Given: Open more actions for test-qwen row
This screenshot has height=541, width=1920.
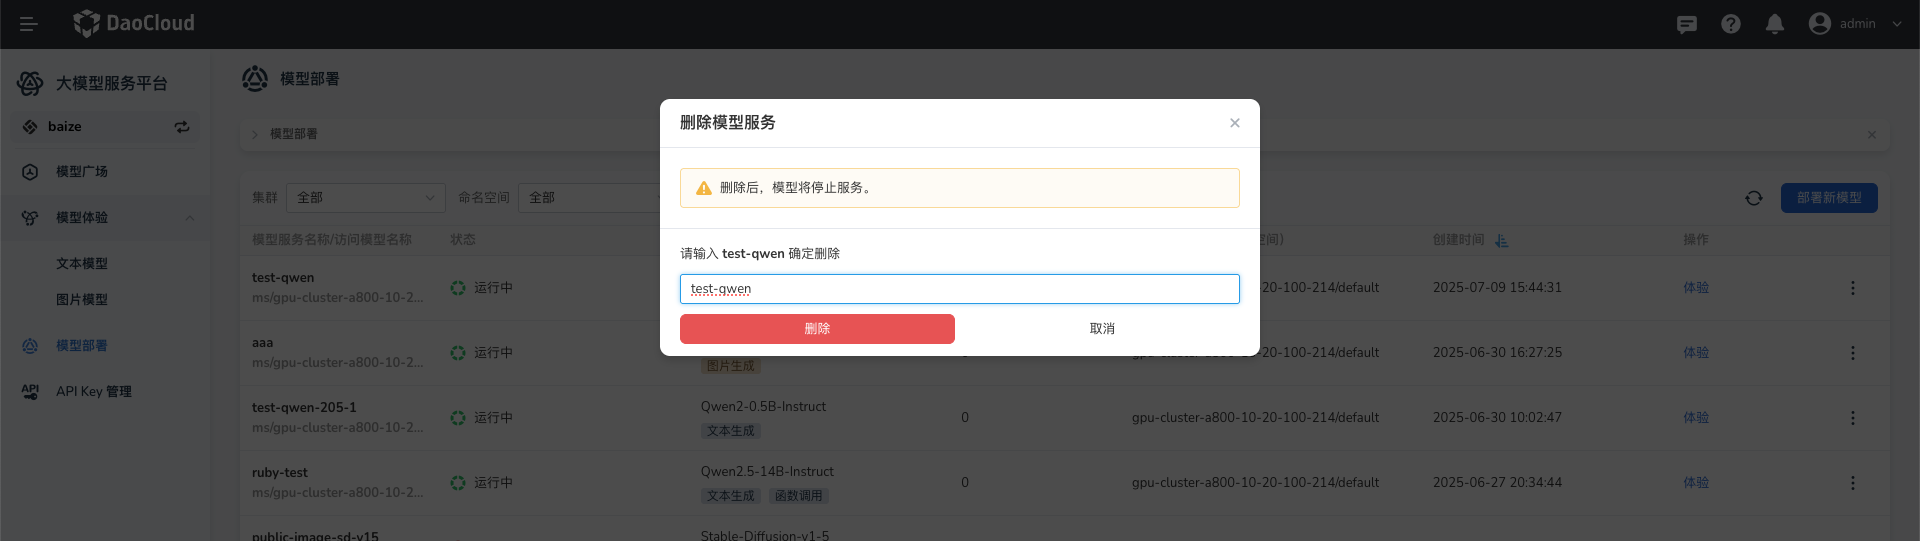Looking at the screenshot, I should pyautogui.click(x=1852, y=288).
